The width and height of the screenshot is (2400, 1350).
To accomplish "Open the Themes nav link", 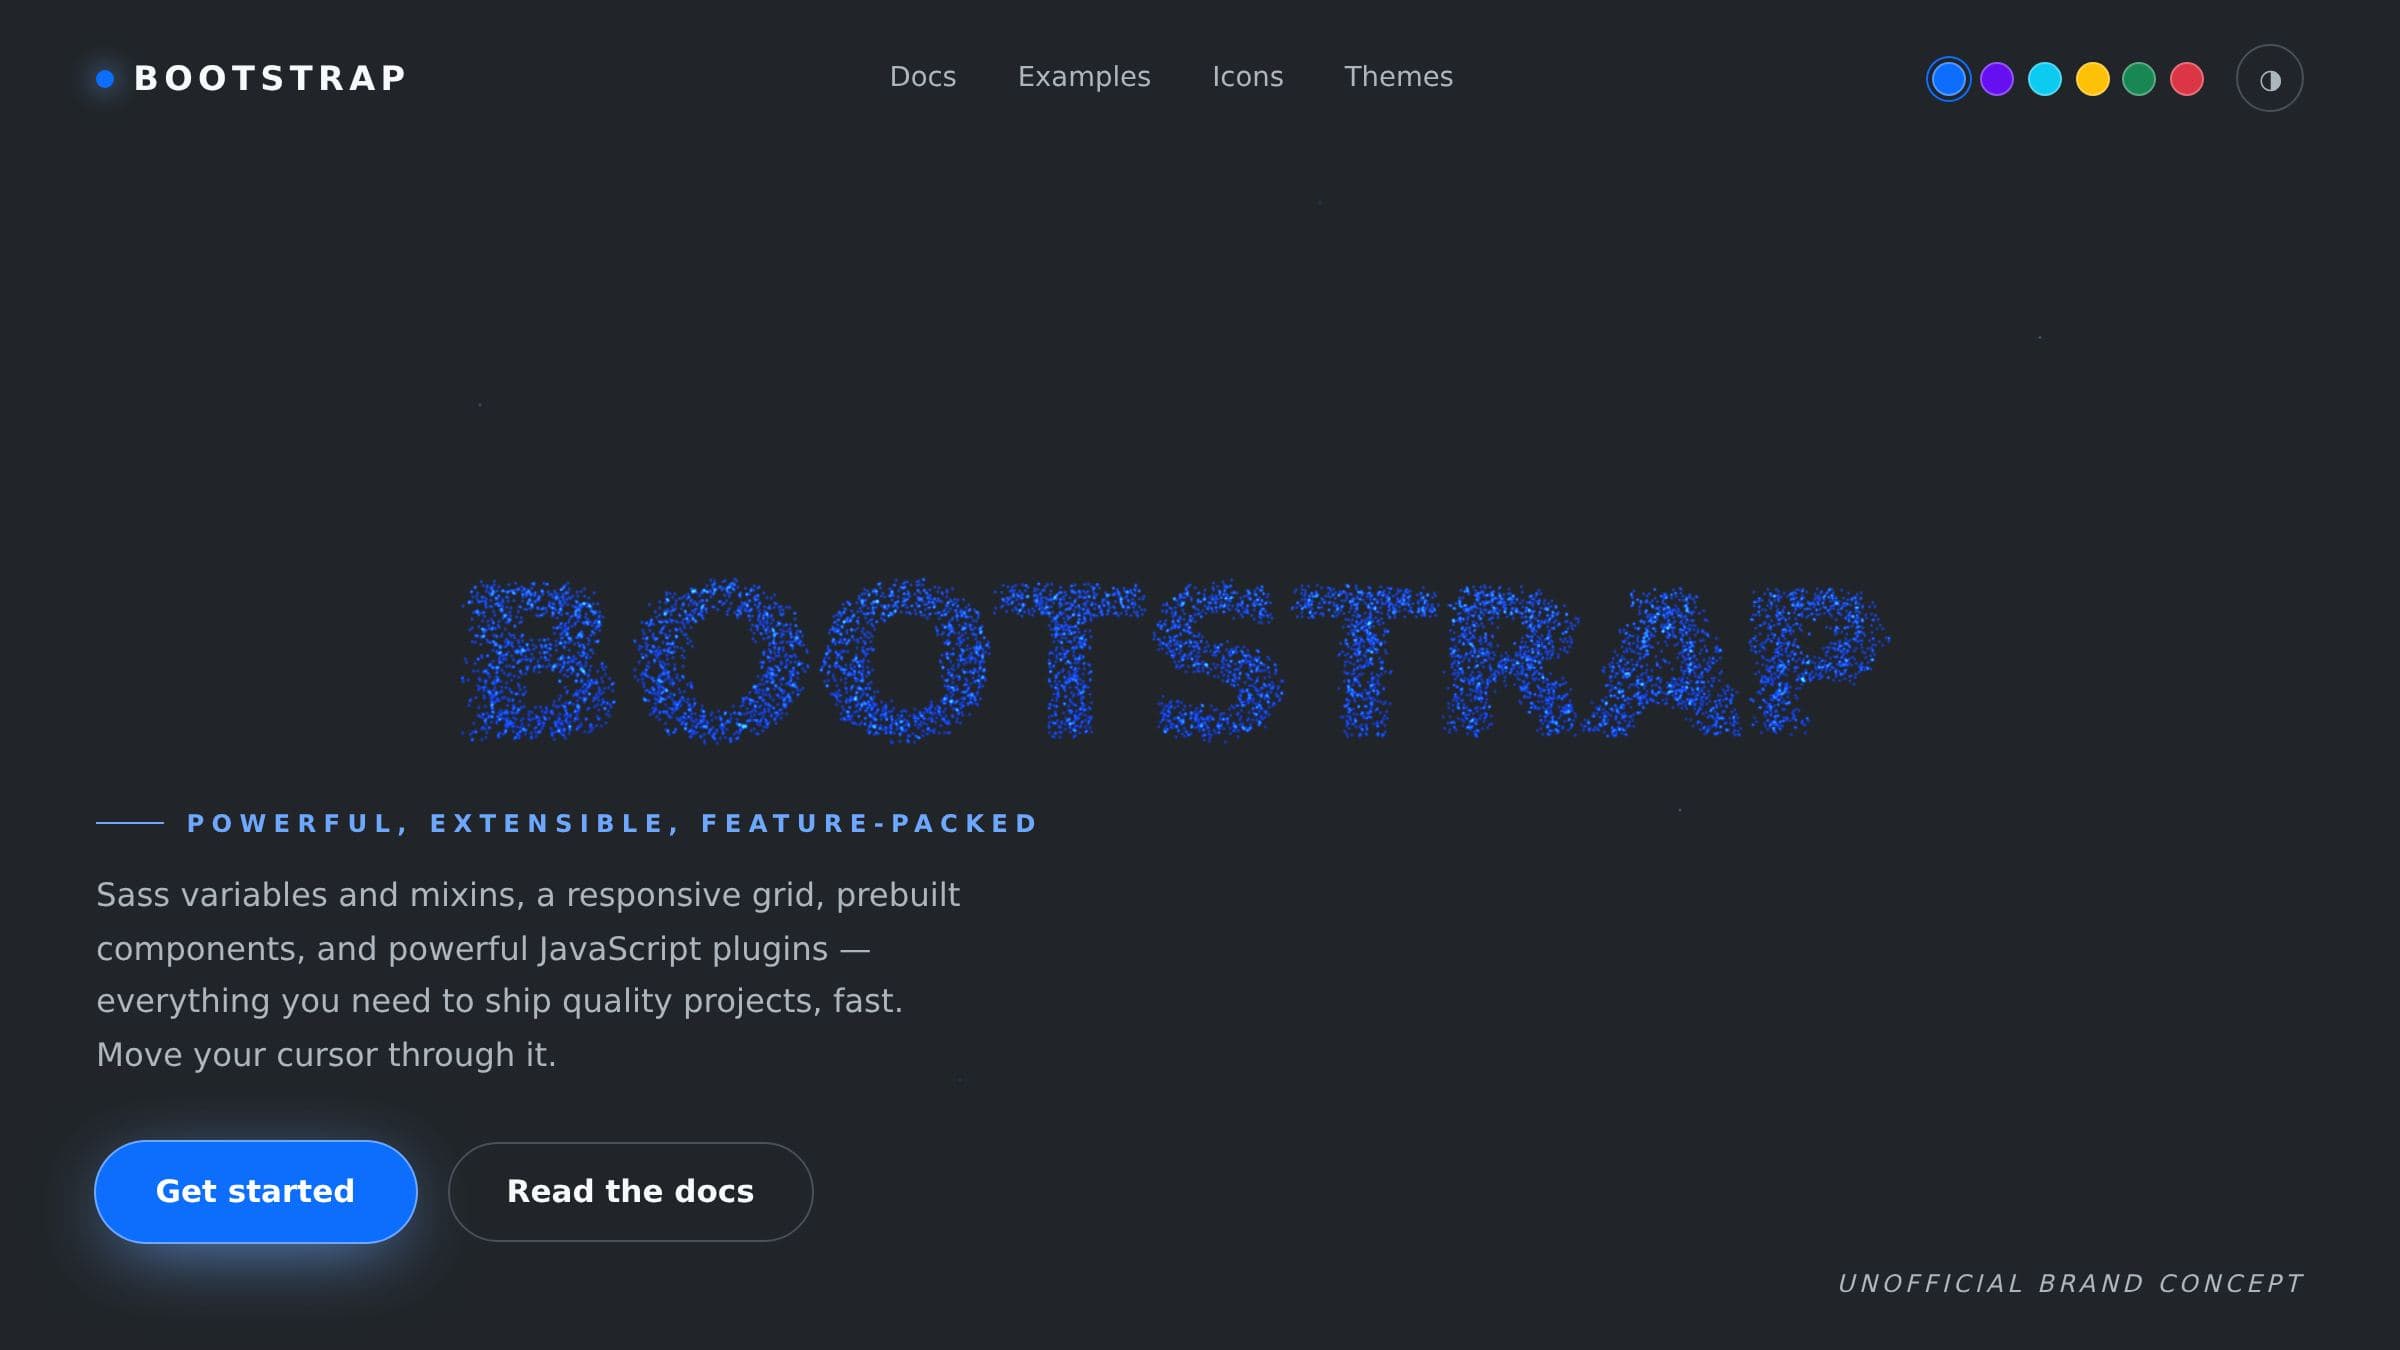I will 1398,77.
